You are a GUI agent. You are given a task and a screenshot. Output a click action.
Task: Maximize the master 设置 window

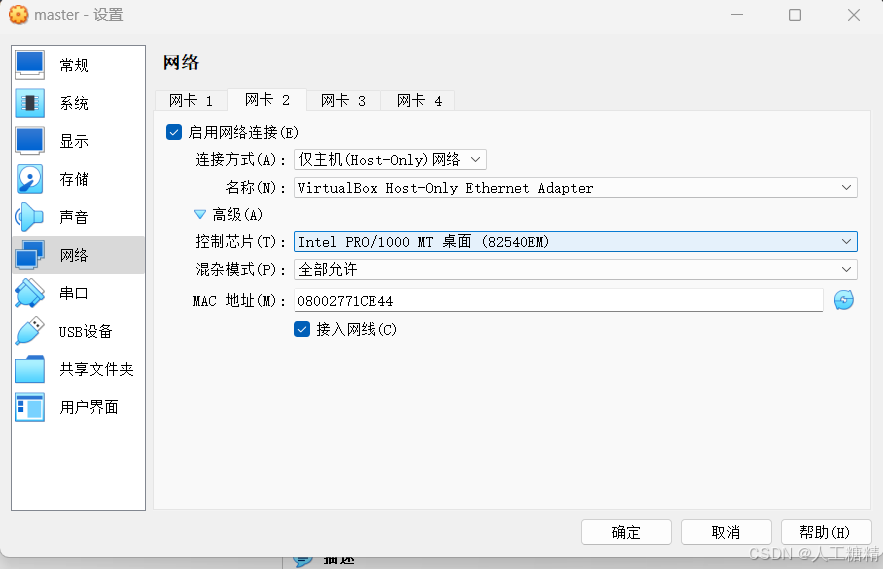[795, 15]
